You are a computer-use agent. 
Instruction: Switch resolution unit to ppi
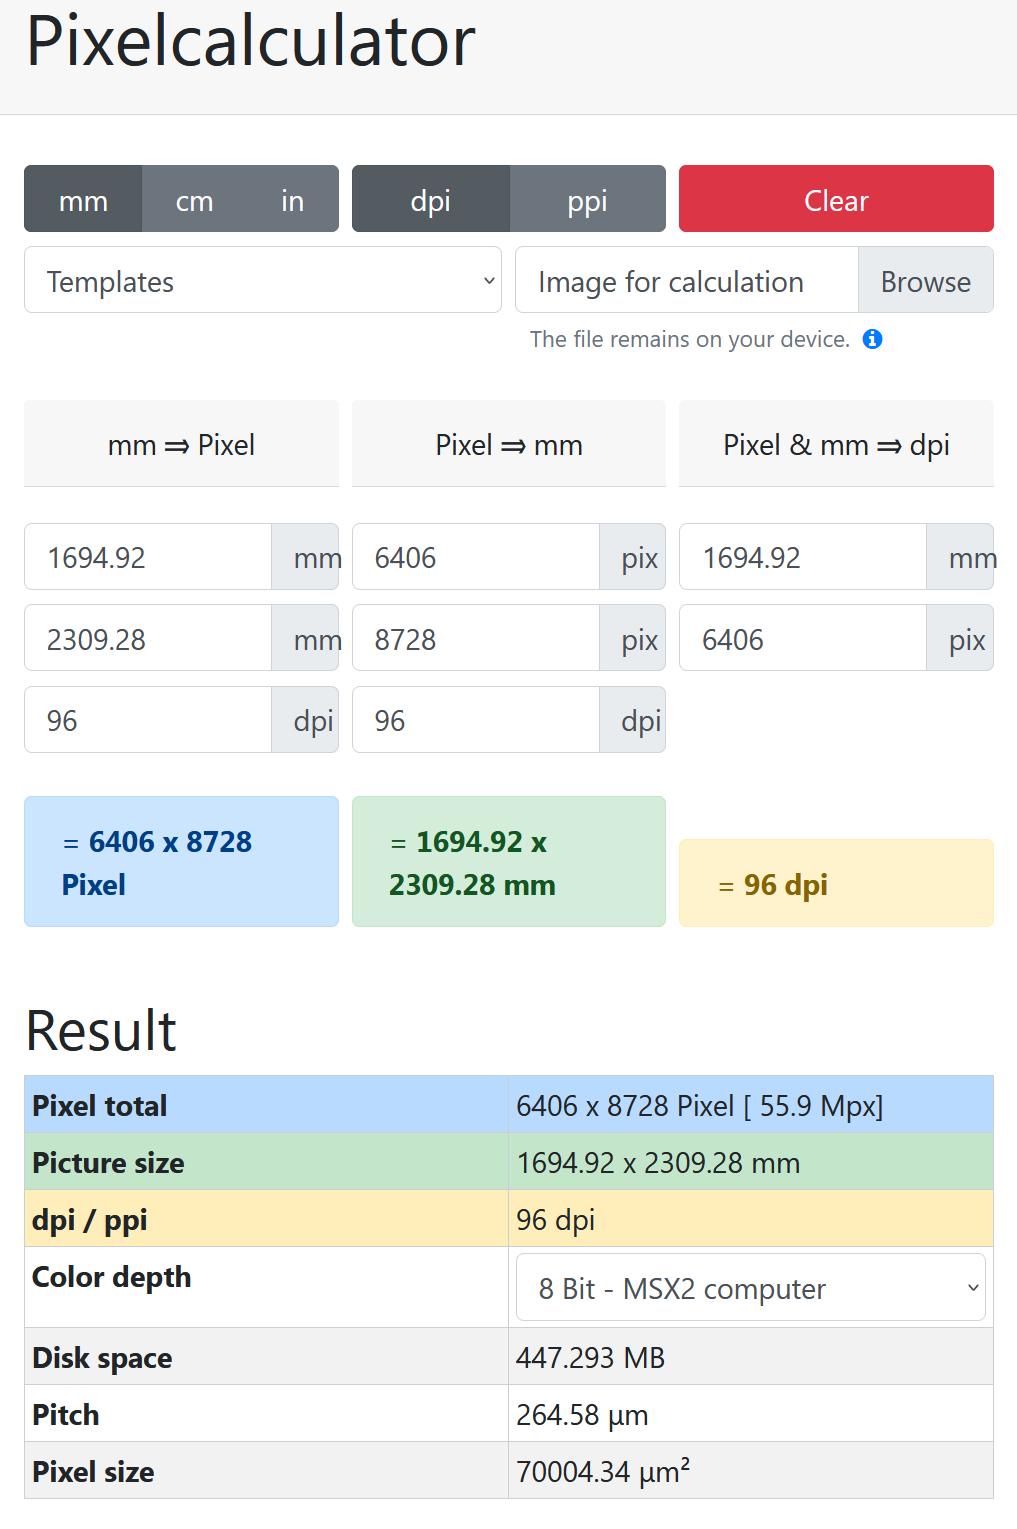tap(587, 200)
